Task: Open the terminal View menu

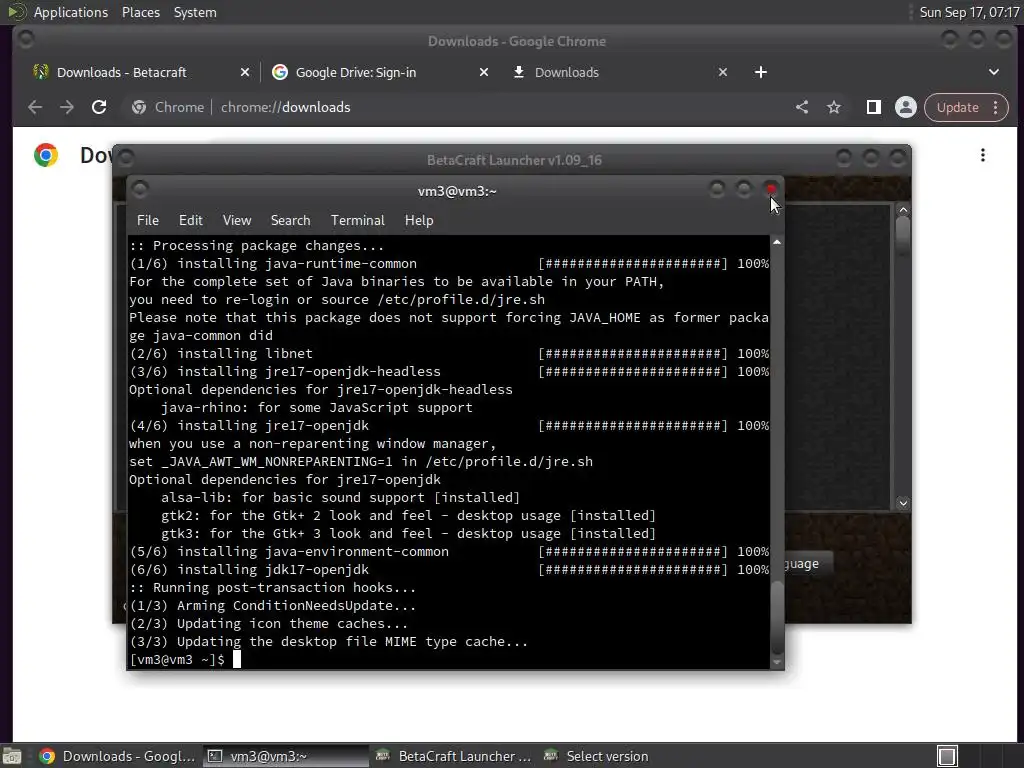Action: 236,220
